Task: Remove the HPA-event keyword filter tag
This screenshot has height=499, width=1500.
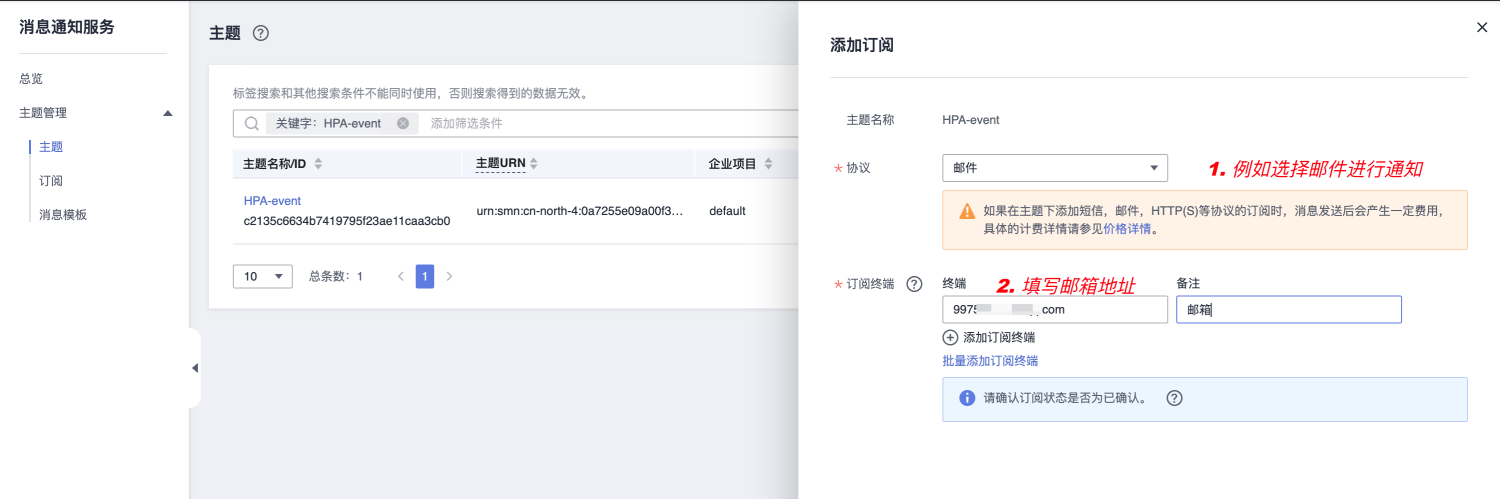Action: (x=403, y=123)
